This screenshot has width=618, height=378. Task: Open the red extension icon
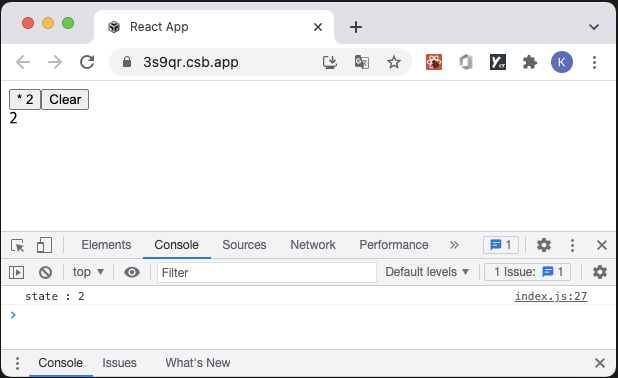click(434, 62)
